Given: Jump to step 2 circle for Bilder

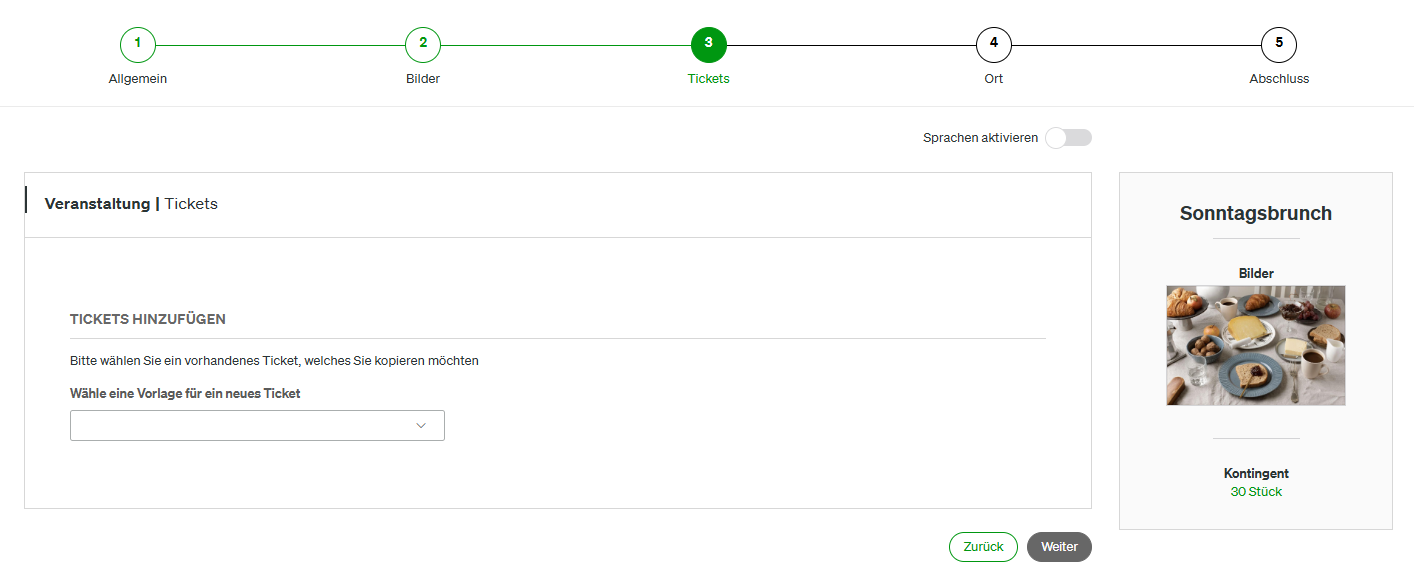Looking at the screenshot, I should pyautogui.click(x=423, y=45).
